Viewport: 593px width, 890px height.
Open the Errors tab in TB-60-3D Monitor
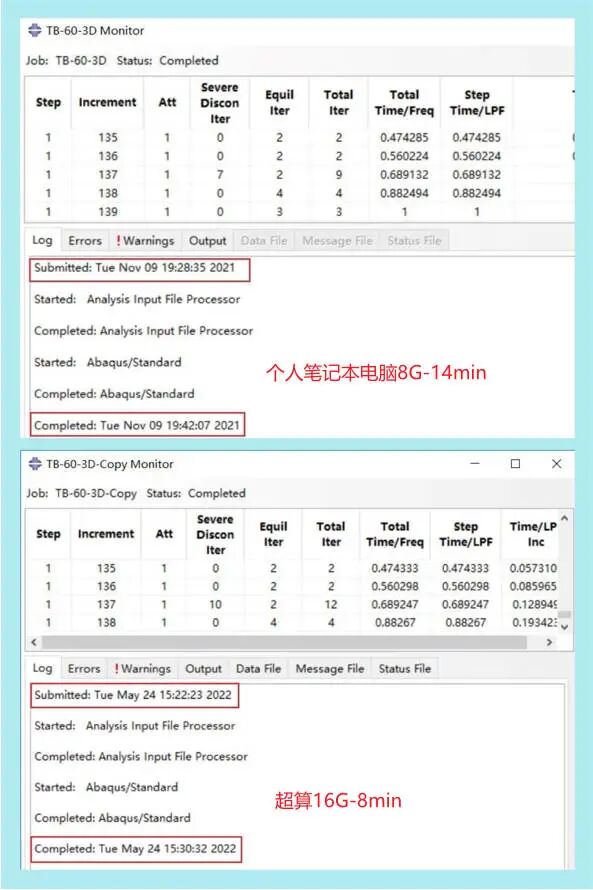(85, 241)
